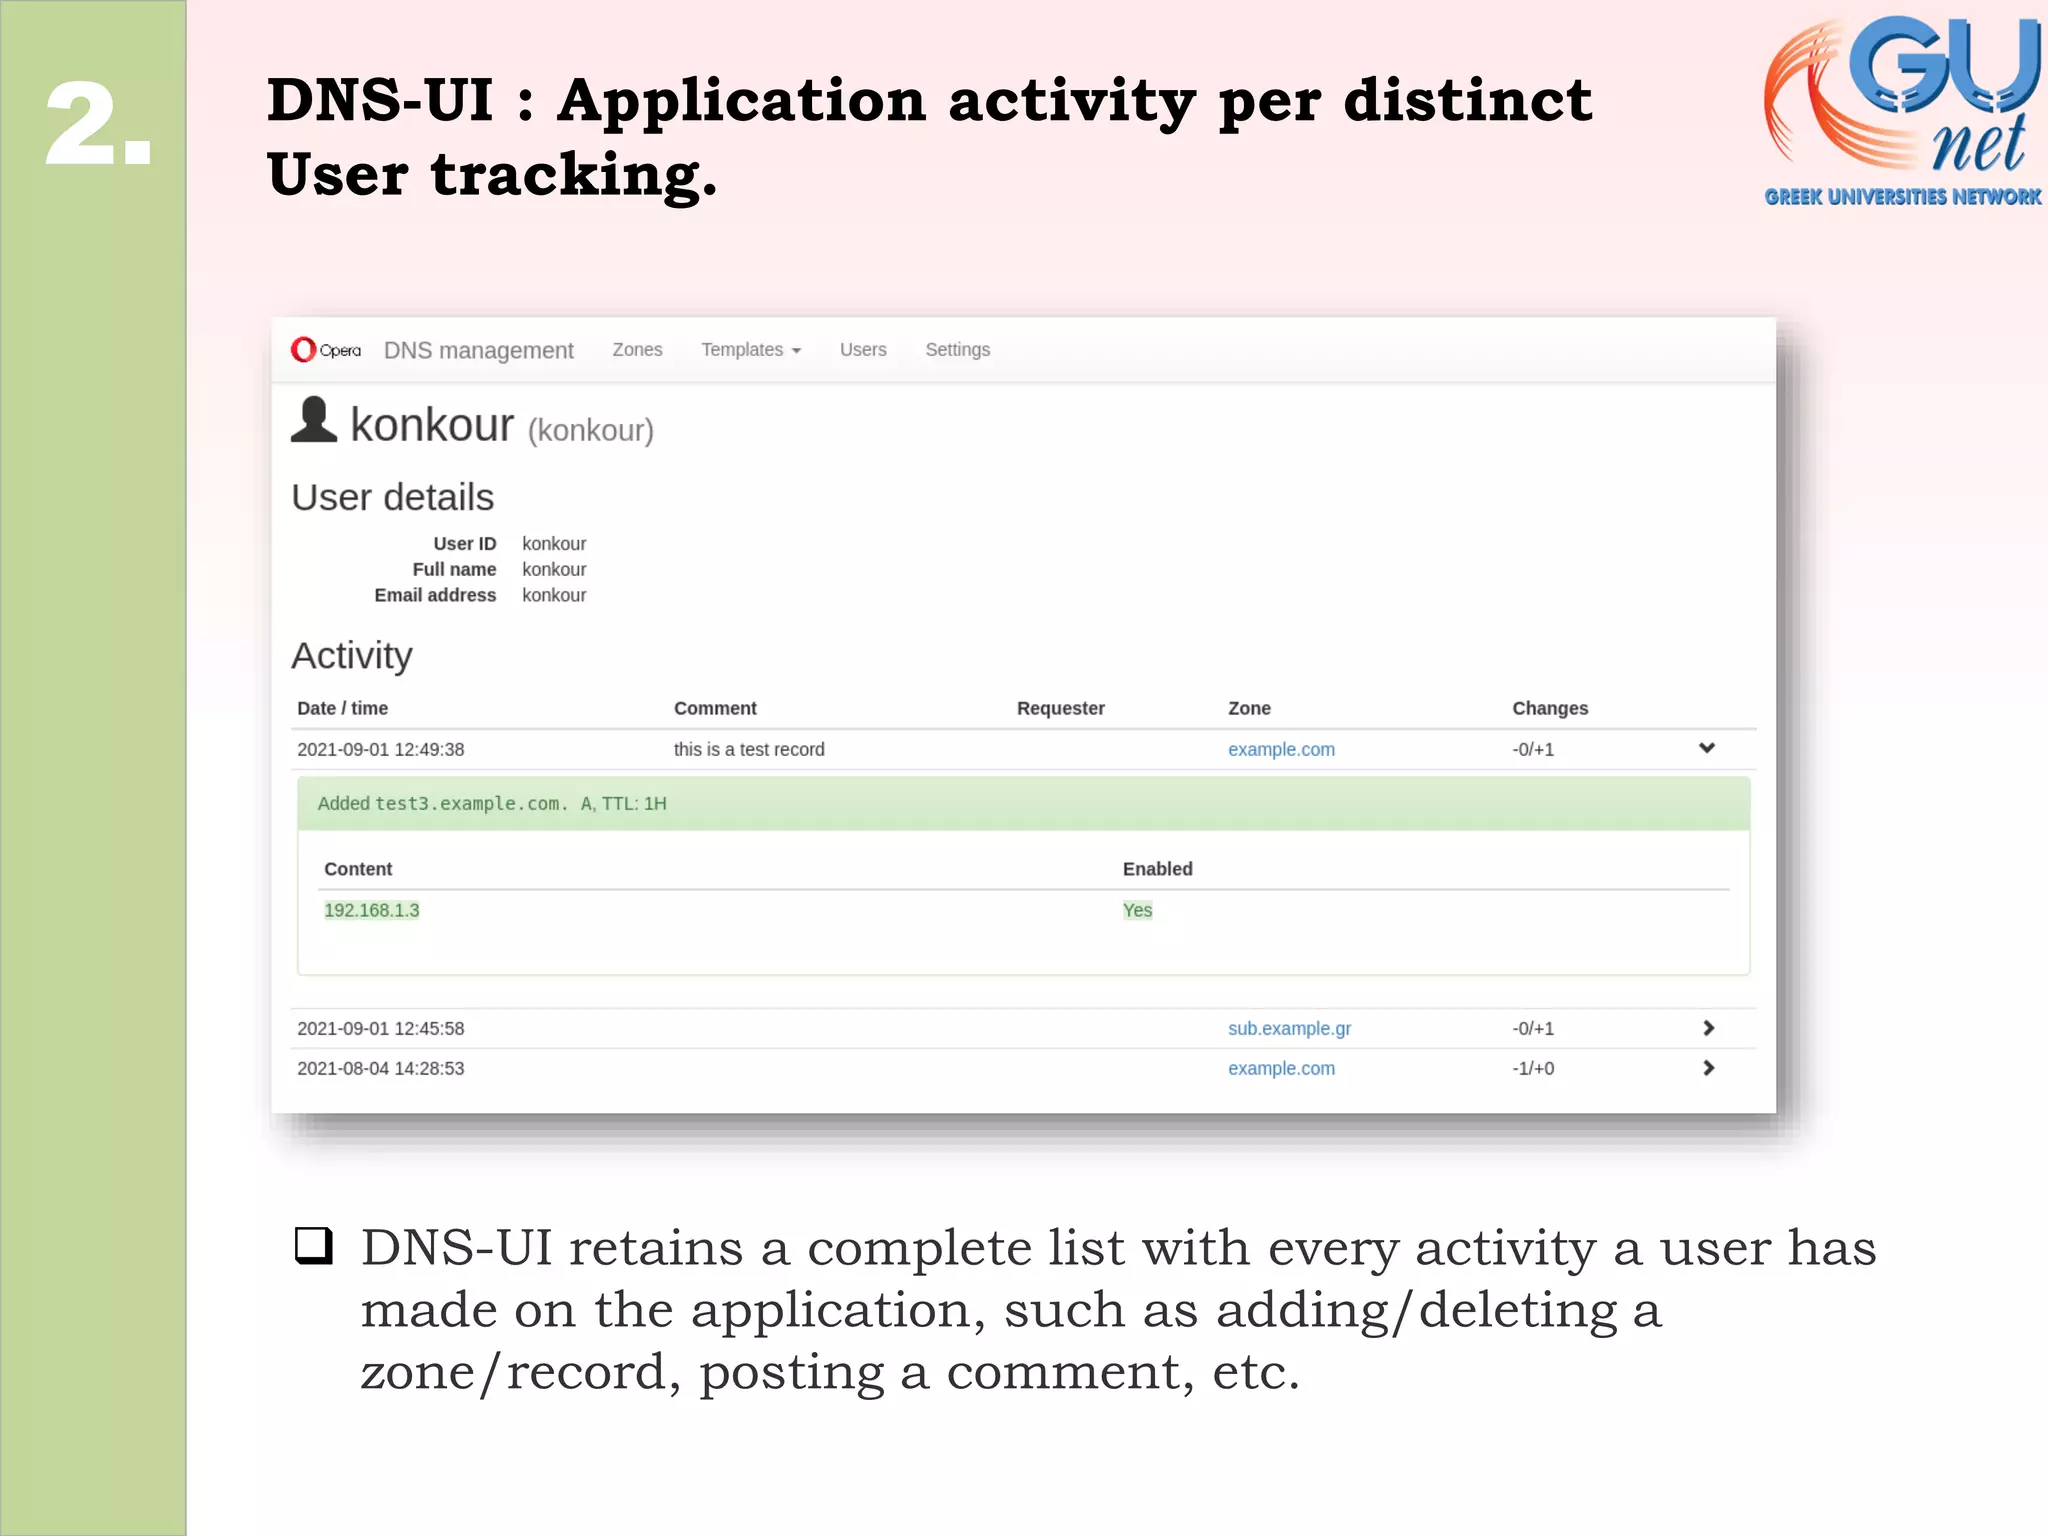Open the Zones menu item
Screen dimensions: 2048x1536
tap(637, 350)
